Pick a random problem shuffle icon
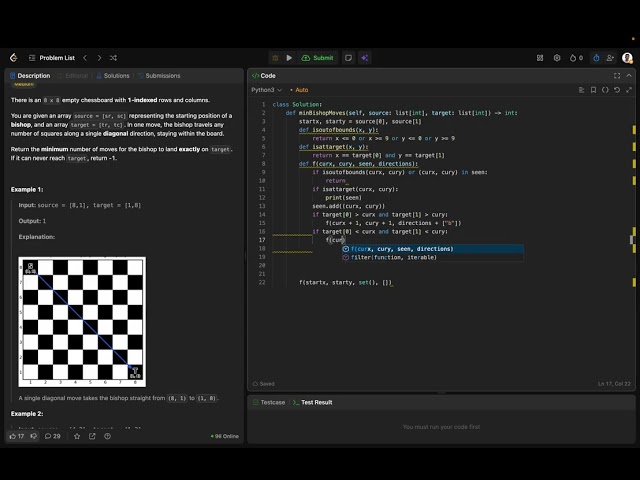The height and width of the screenshot is (480, 640). [x=113, y=58]
